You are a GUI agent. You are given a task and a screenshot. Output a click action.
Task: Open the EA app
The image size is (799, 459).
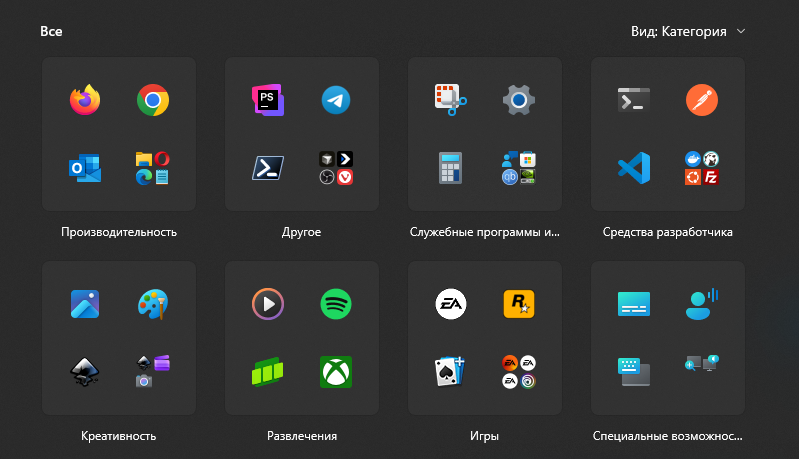pos(450,304)
